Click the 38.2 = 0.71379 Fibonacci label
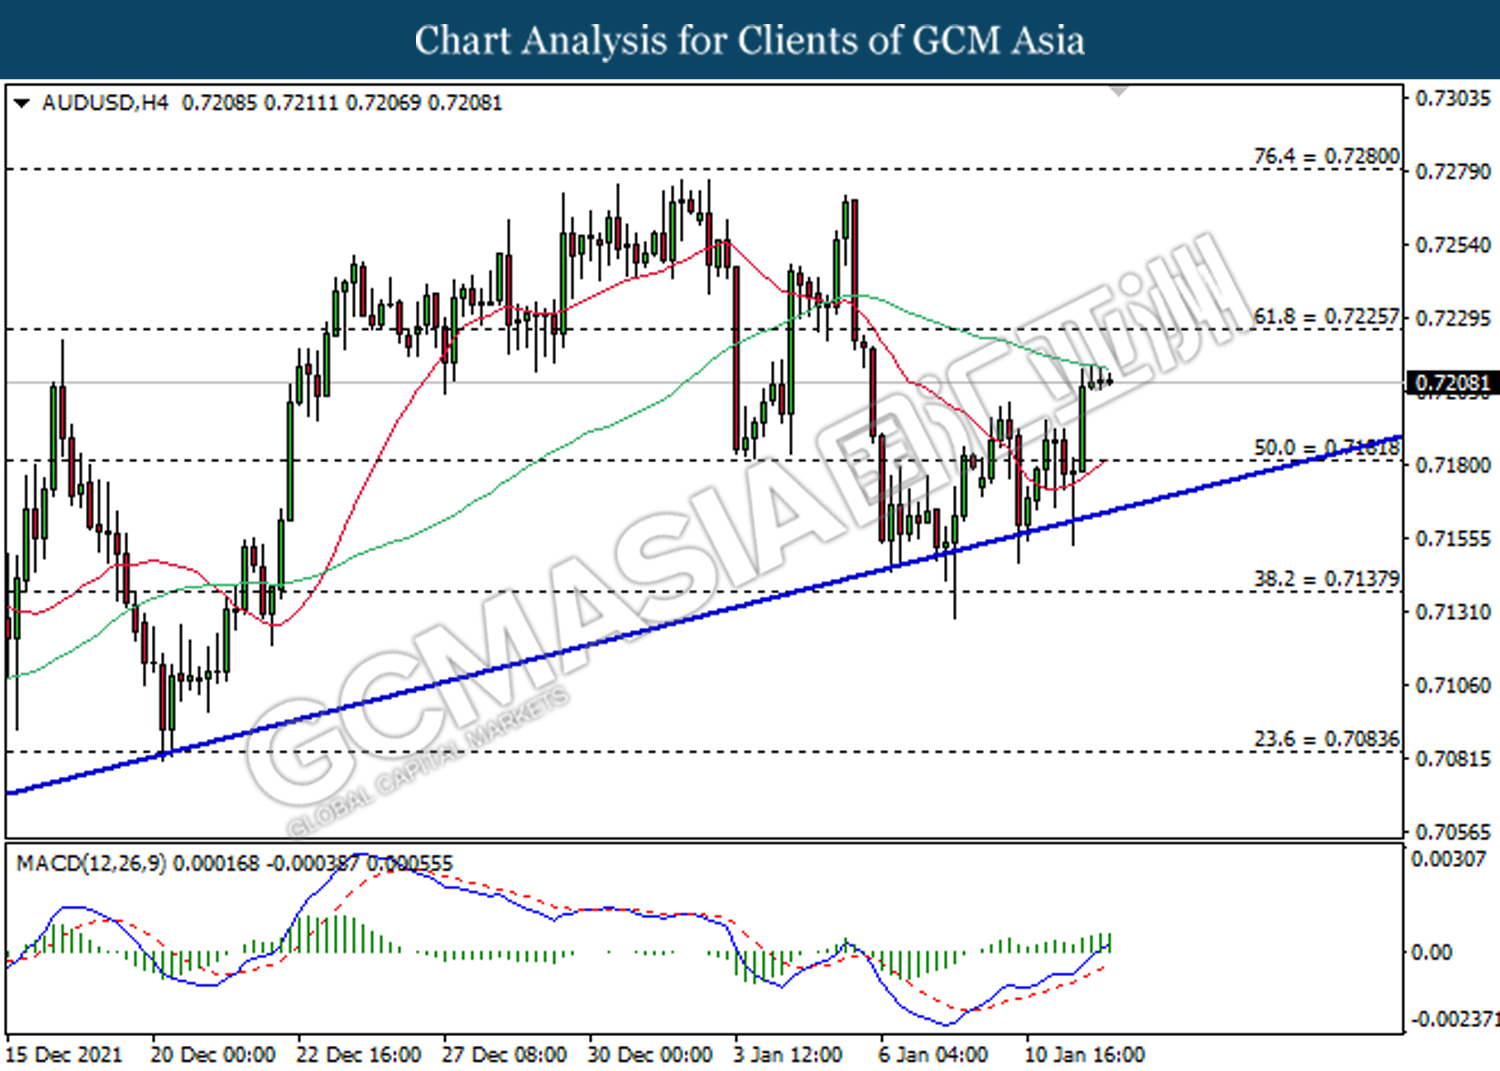The image size is (1500, 1071). [1326, 578]
